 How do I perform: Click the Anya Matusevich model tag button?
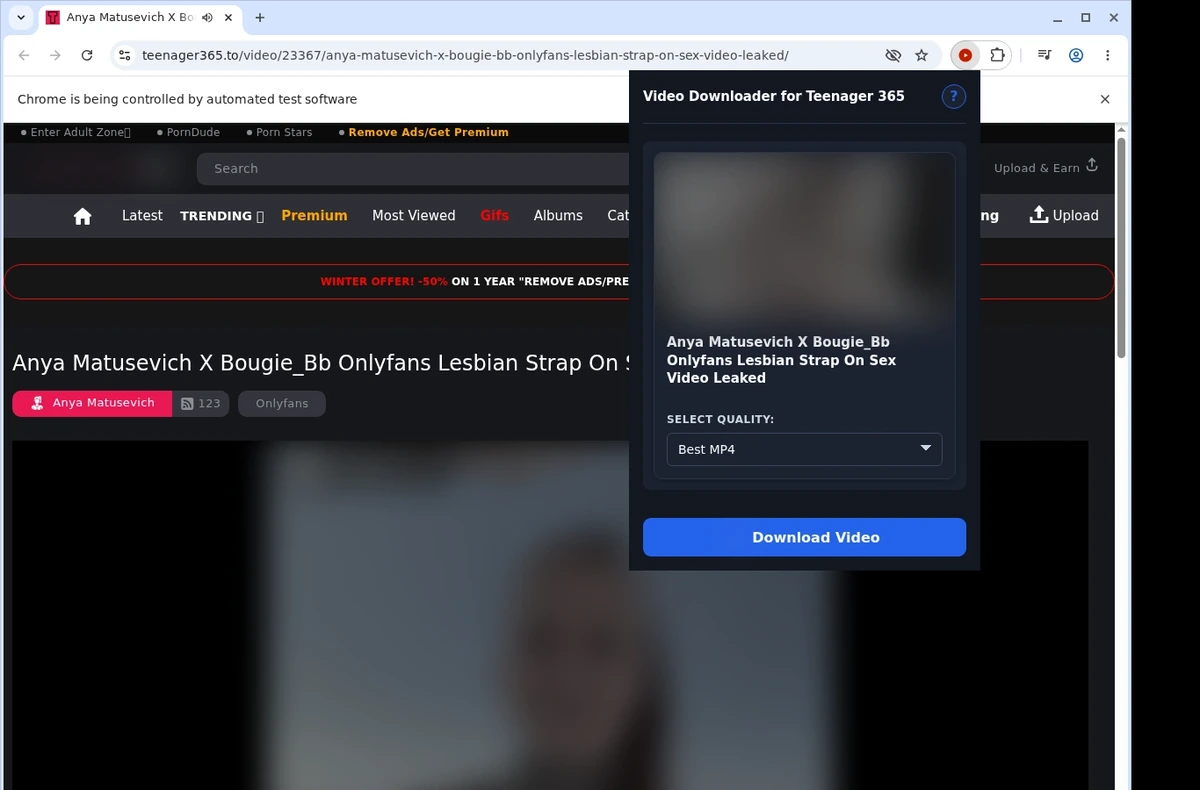[92, 403]
